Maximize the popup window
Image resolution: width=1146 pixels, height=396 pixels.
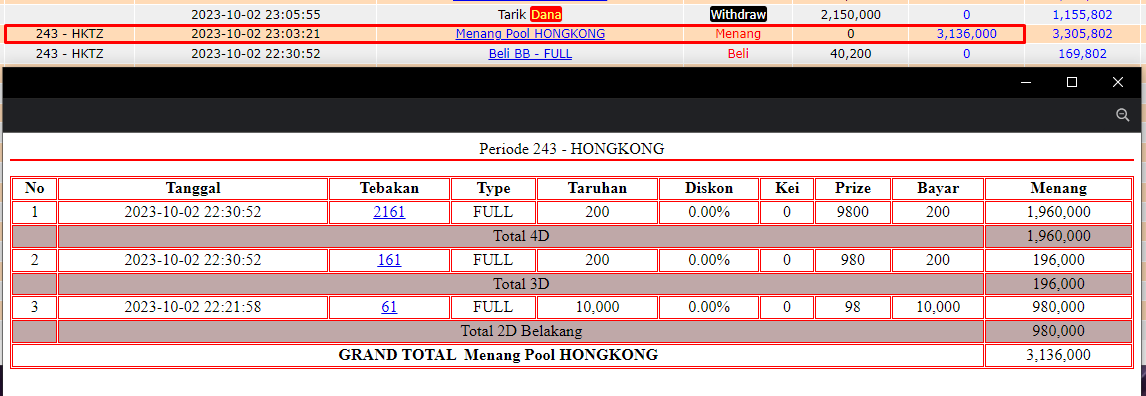(x=1072, y=82)
